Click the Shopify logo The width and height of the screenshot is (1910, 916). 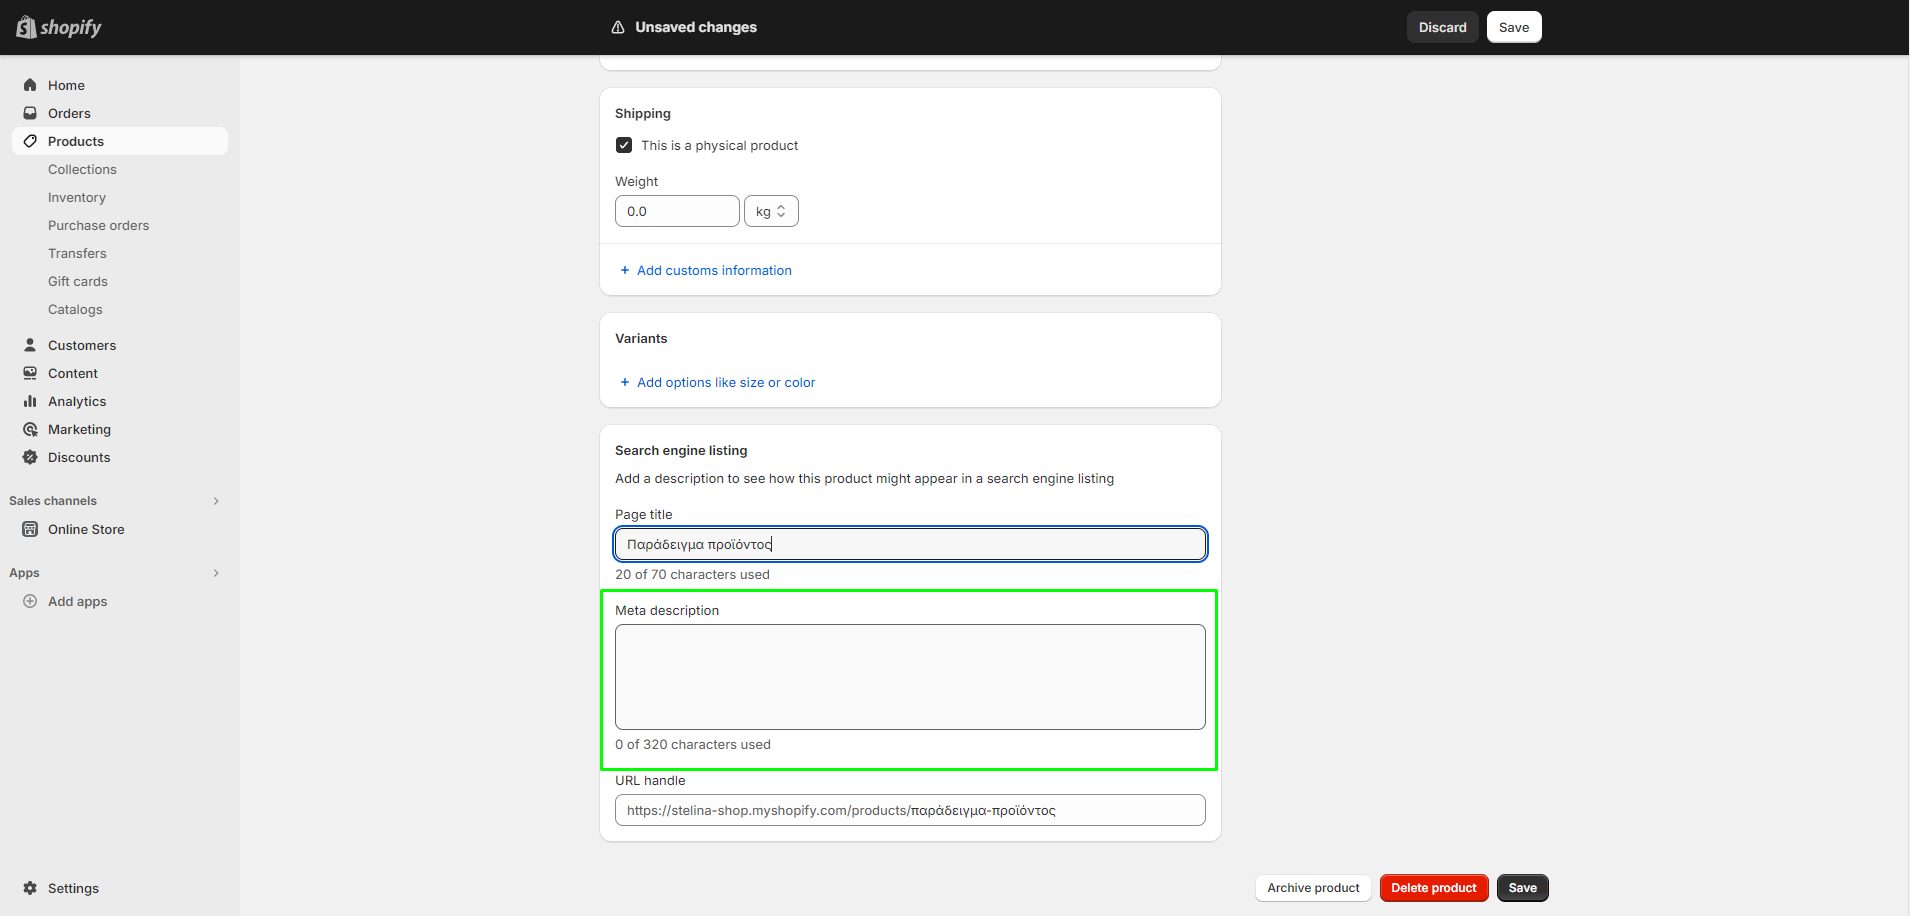point(59,27)
